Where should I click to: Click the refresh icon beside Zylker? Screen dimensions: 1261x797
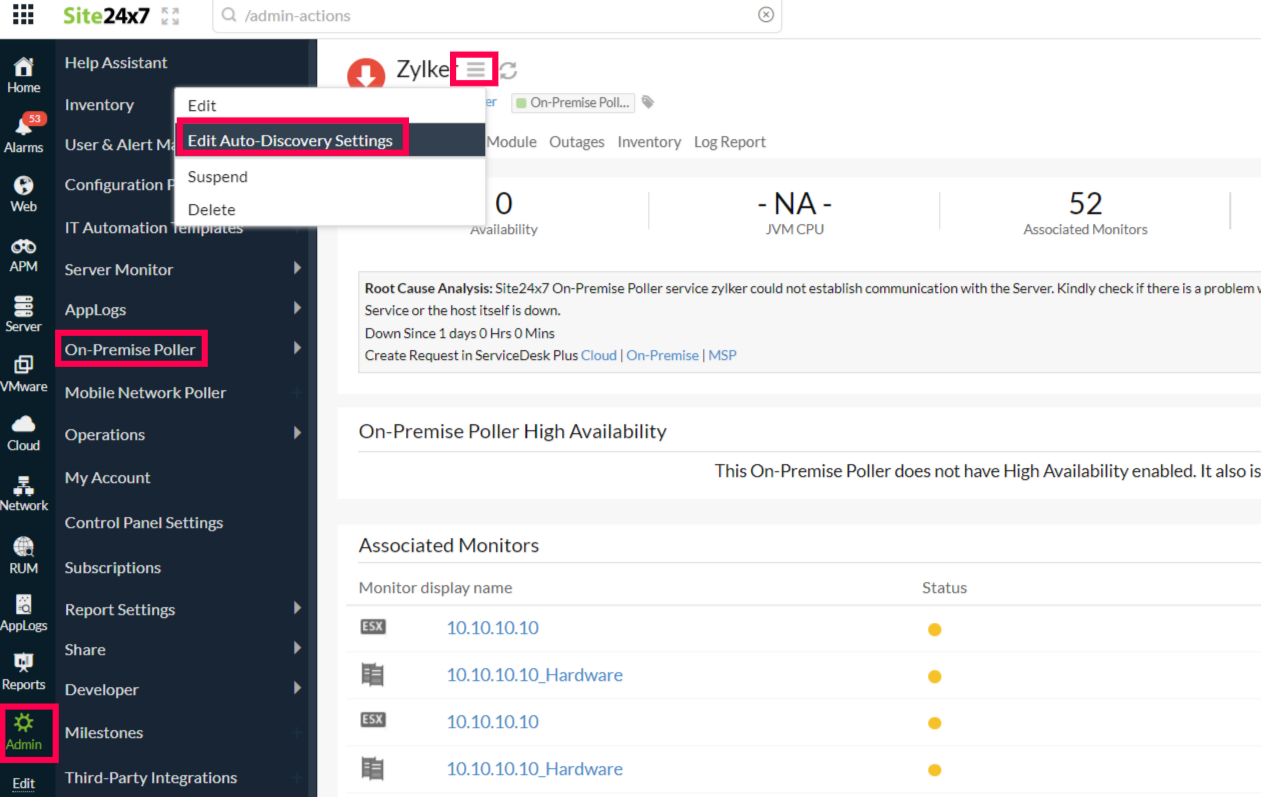coord(508,70)
